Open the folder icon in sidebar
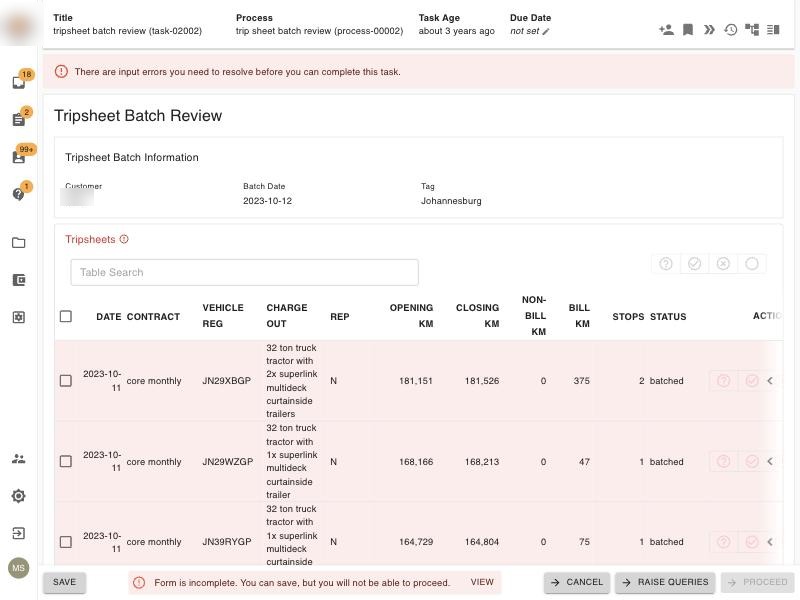Screen dimensions: 800x600 point(19,242)
